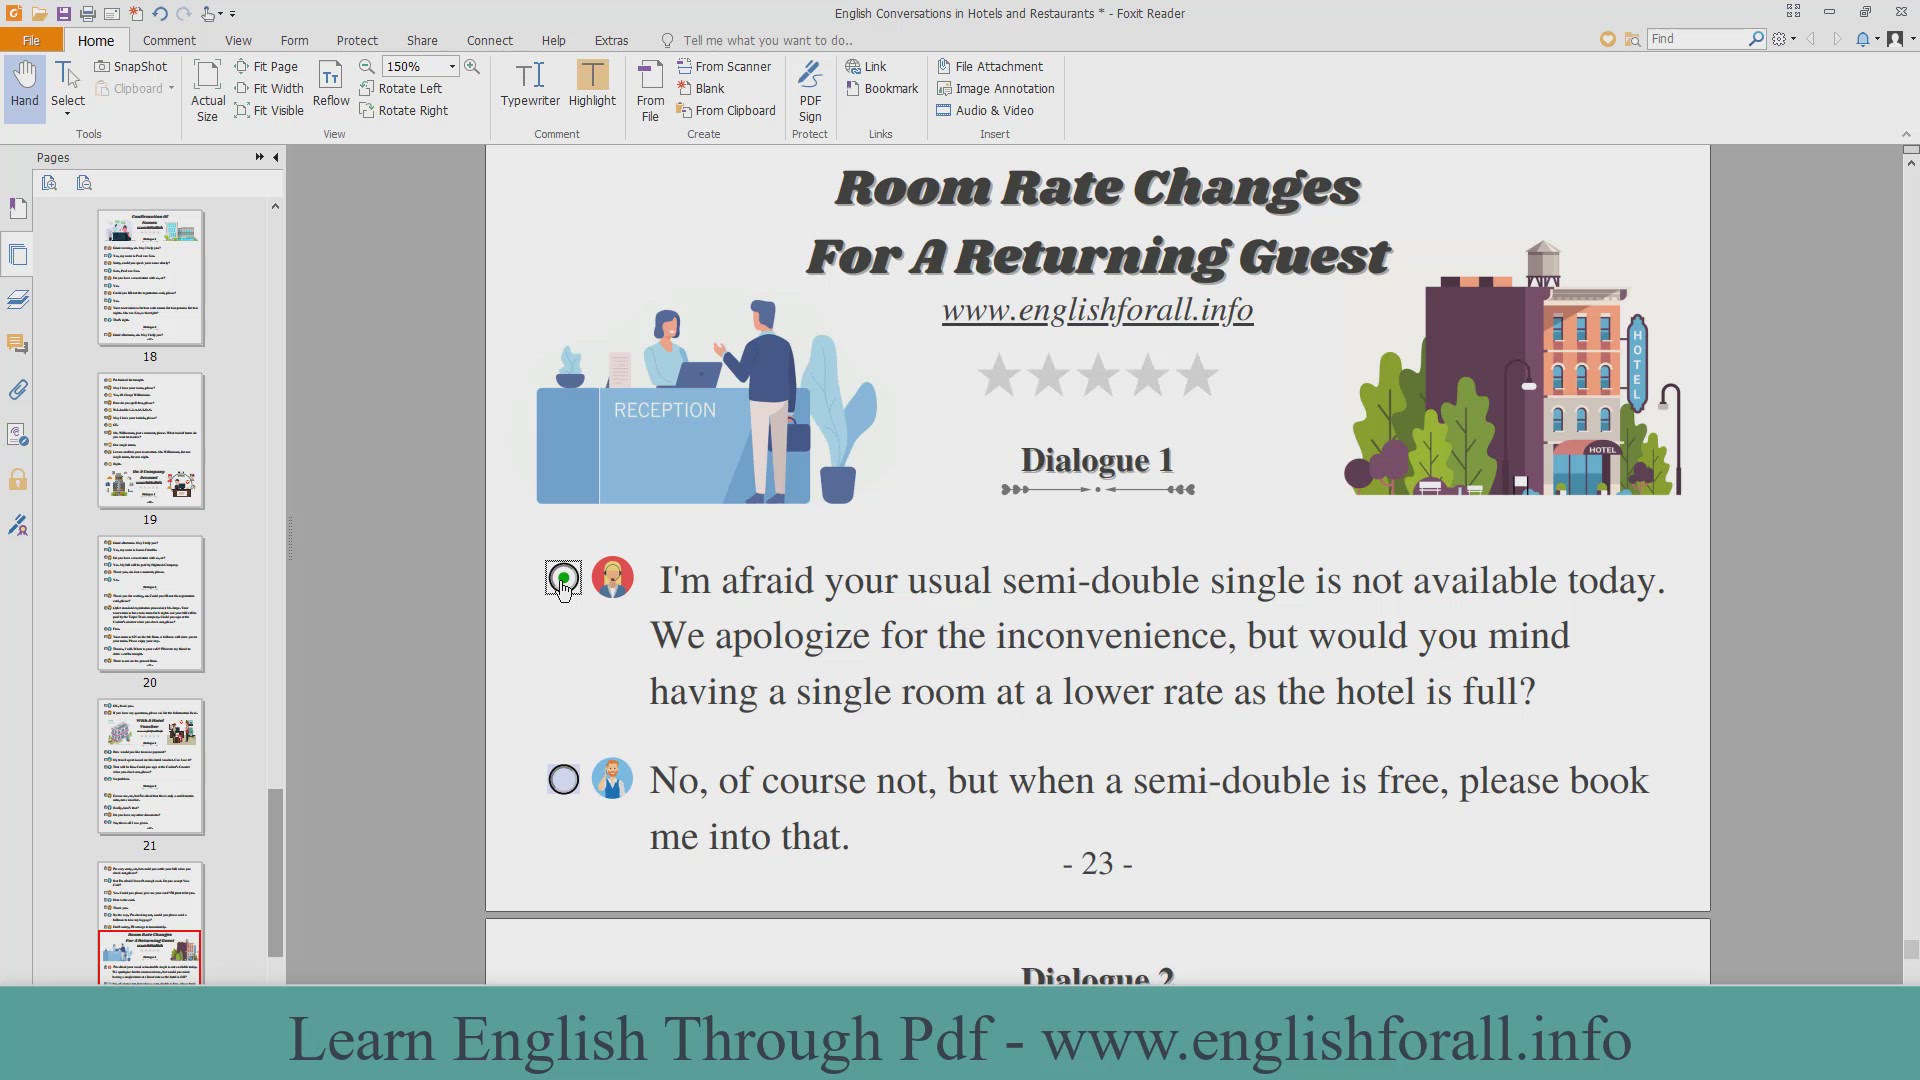This screenshot has height=1080, width=1920.
Task: Open the PDF Sign tool
Action: click(x=810, y=90)
